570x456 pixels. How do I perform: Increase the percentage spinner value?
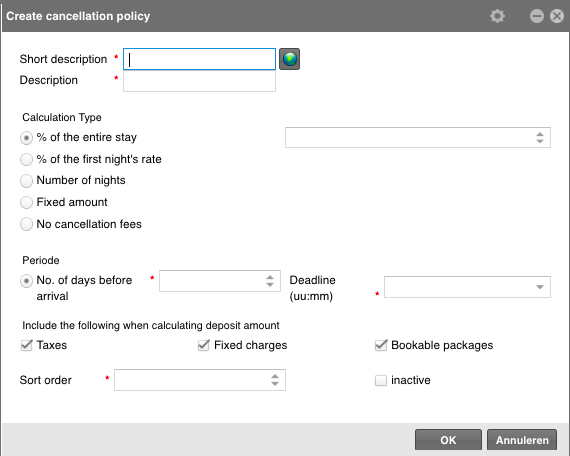coord(540,134)
